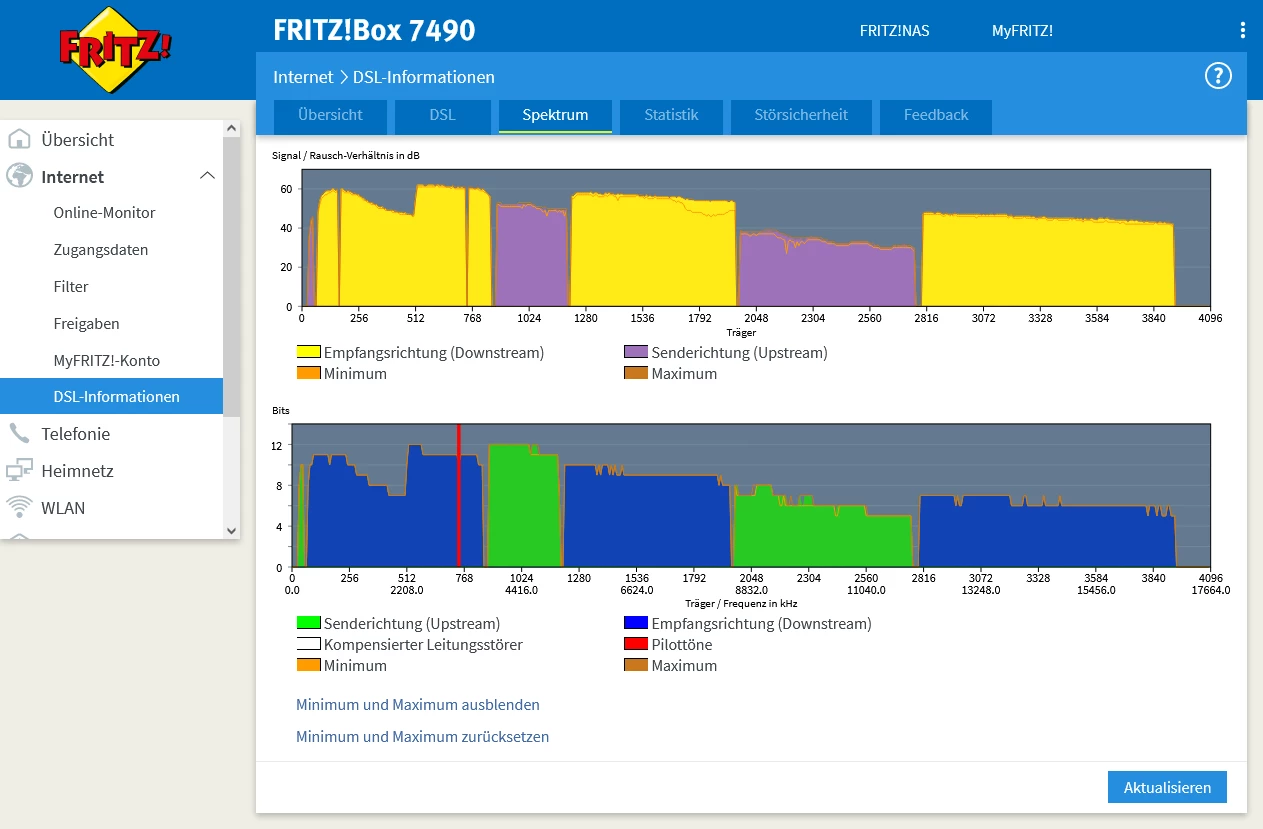This screenshot has height=829, width=1263.
Task: Click the WLAN wifi icon
Action: (19, 507)
